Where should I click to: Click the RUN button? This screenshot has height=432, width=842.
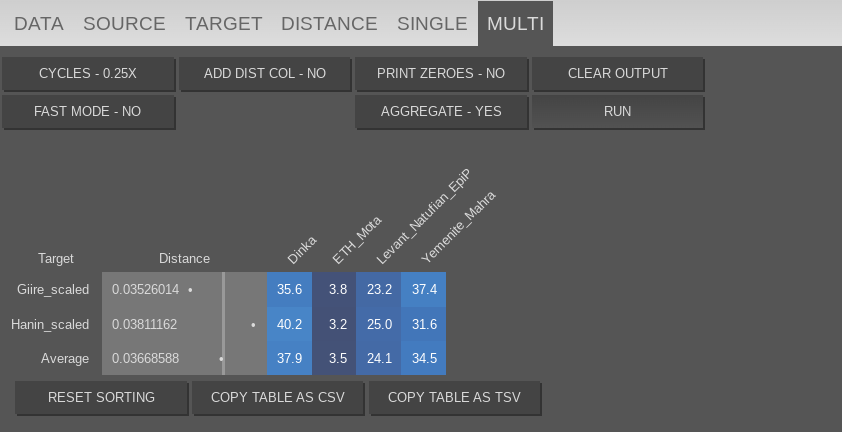[617, 112]
